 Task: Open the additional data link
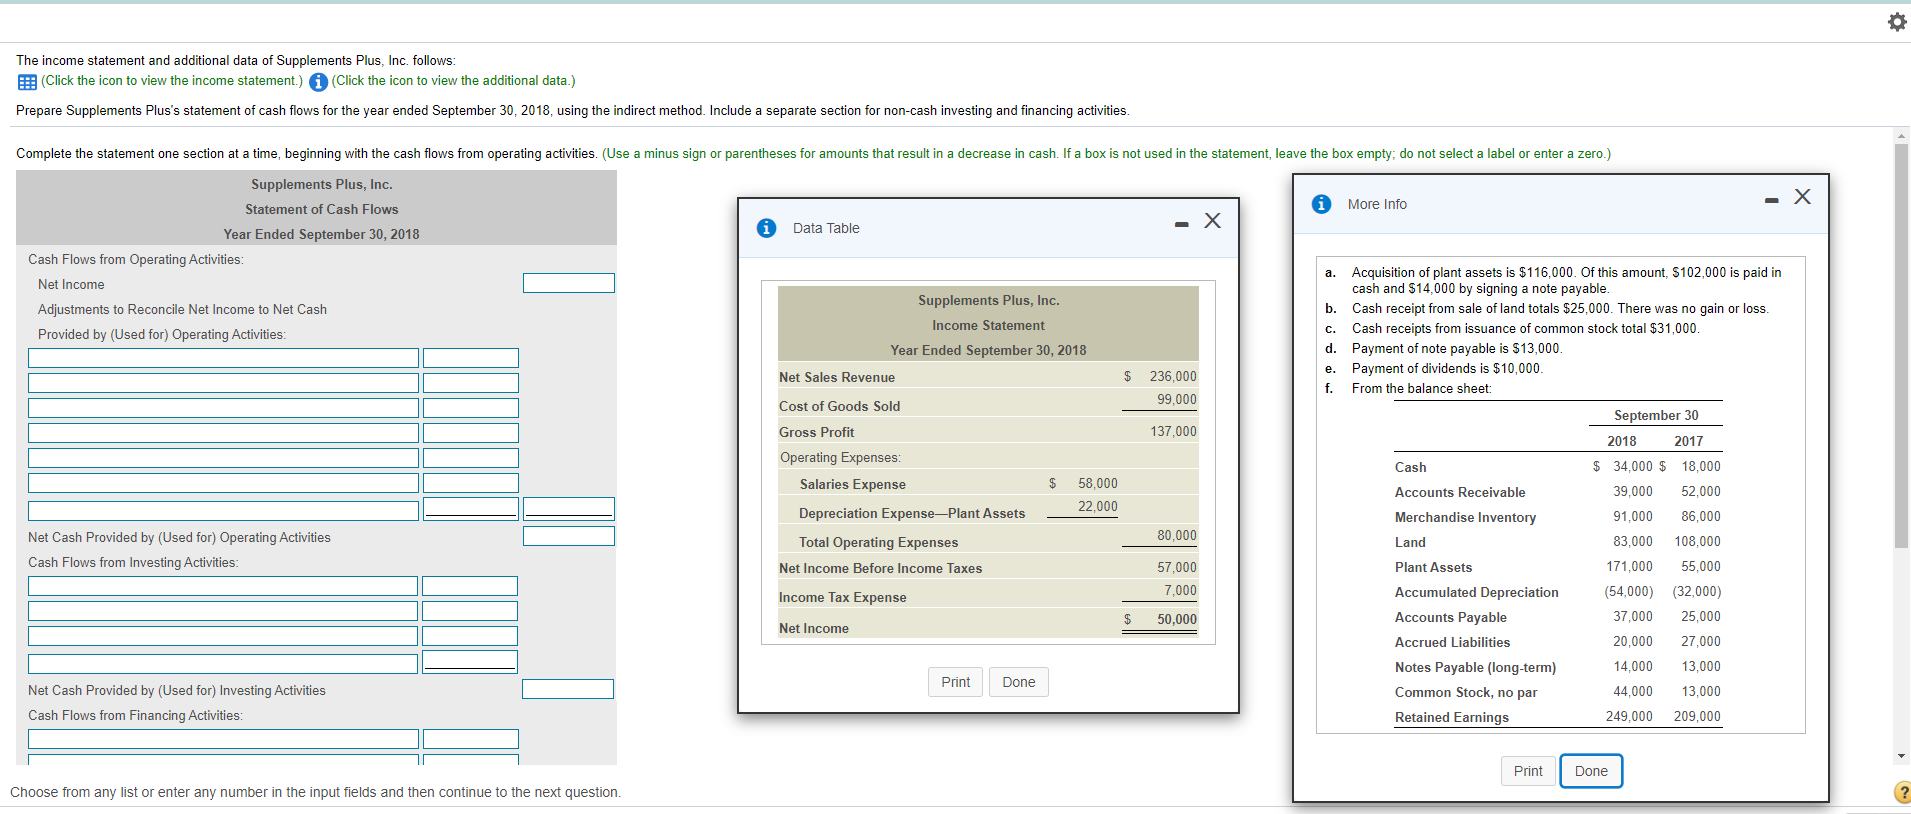[x=454, y=81]
